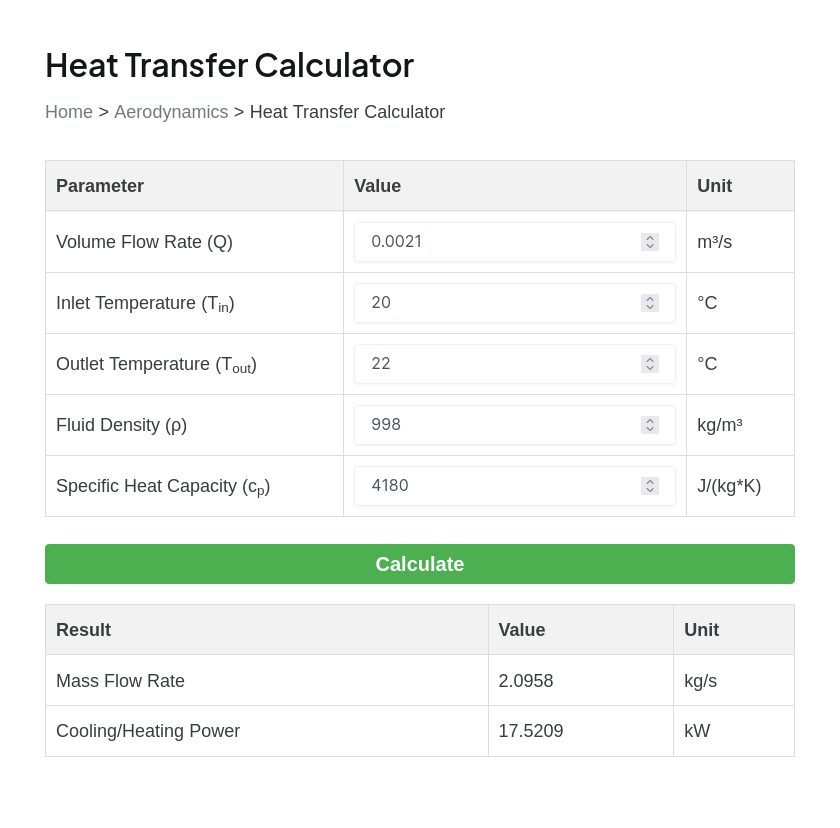Decrement the Fluid Density value
The height and width of the screenshot is (828, 840).
pos(650,429)
